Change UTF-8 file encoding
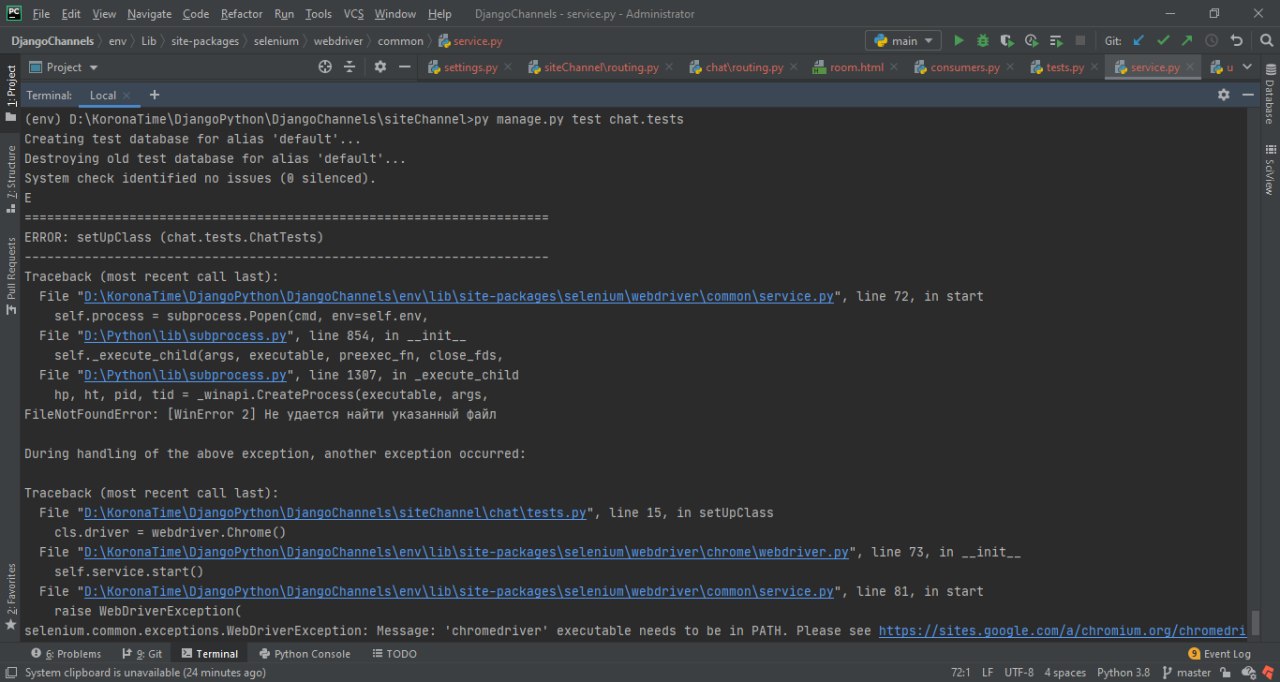The image size is (1280, 682). [1019, 672]
